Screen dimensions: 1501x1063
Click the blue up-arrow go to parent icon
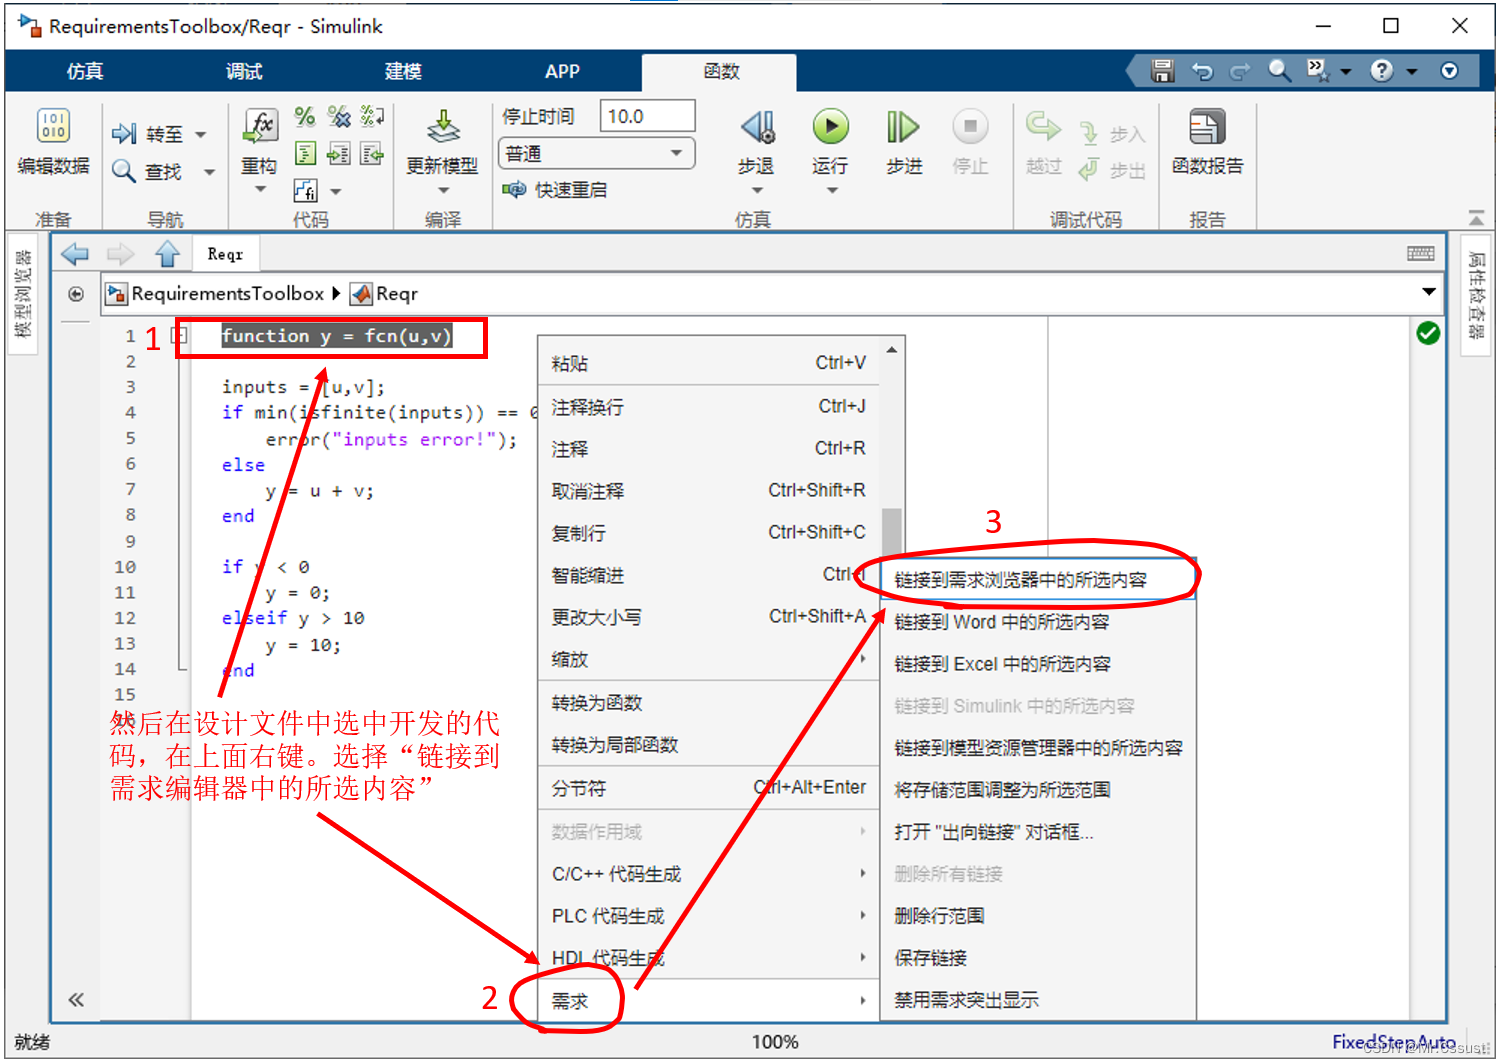tap(167, 255)
